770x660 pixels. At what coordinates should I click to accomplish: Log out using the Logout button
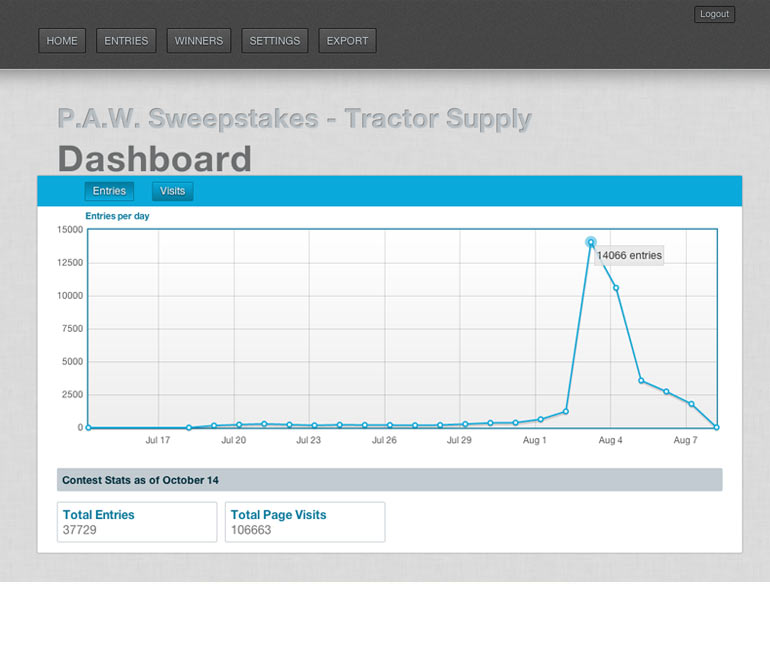(x=714, y=14)
